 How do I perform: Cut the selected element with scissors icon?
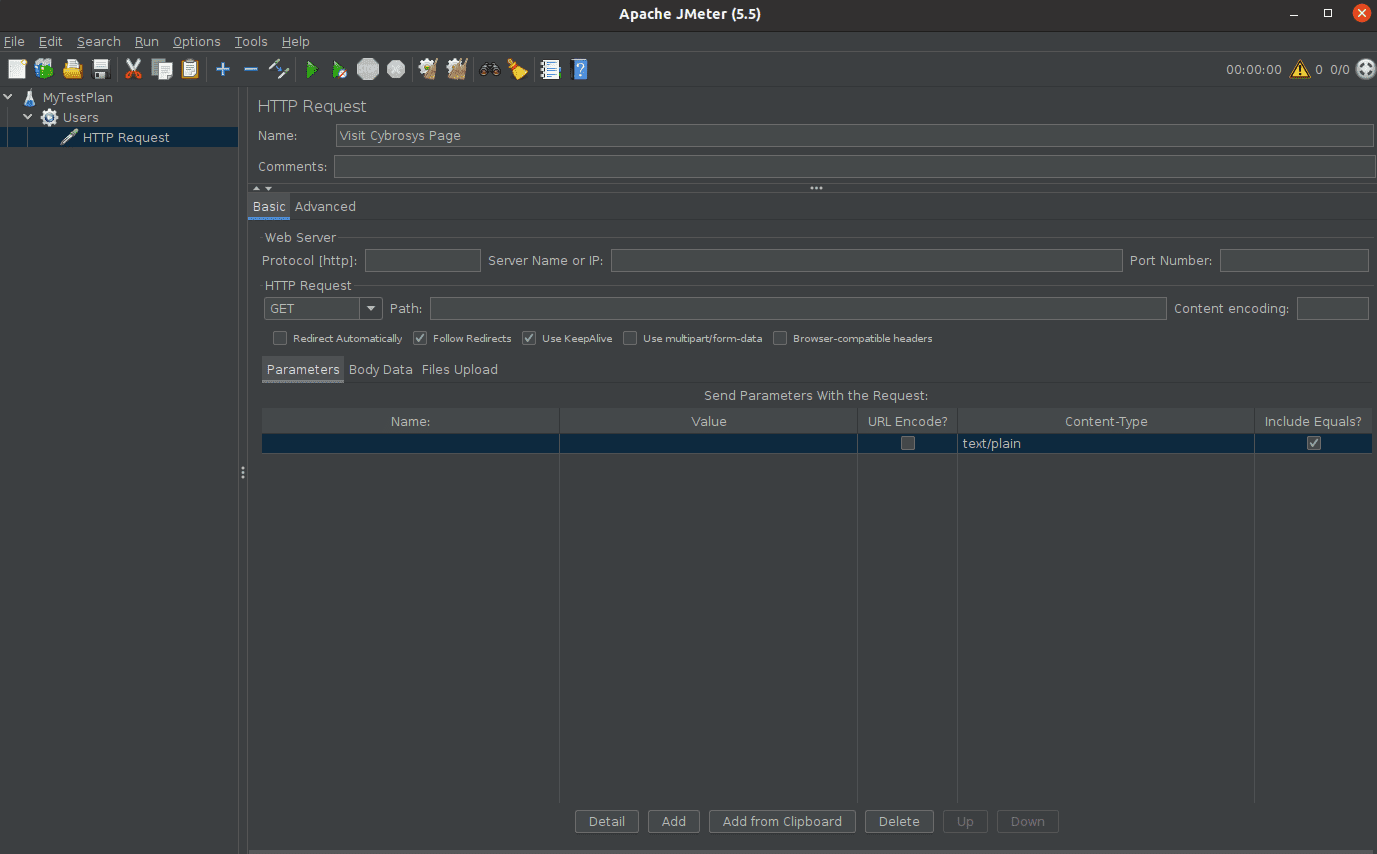click(x=133, y=69)
